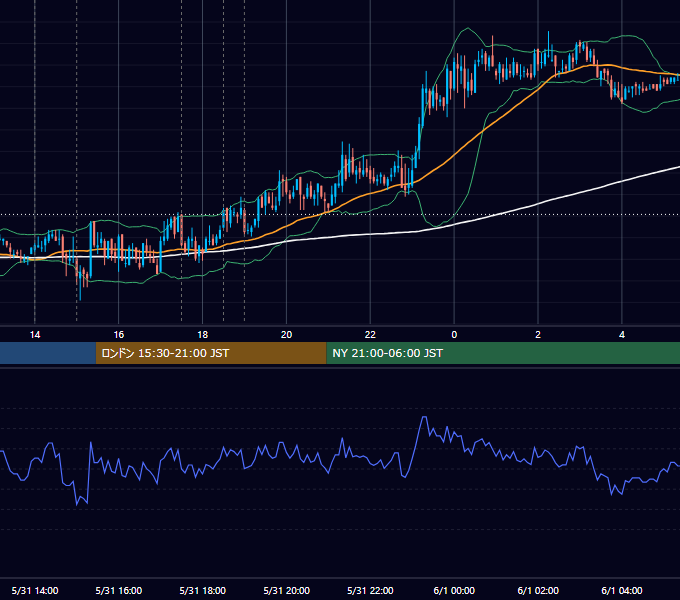Click the 5/31 20:00 date label
The height and width of the screenshot is (600, 680).
point(286,590)
